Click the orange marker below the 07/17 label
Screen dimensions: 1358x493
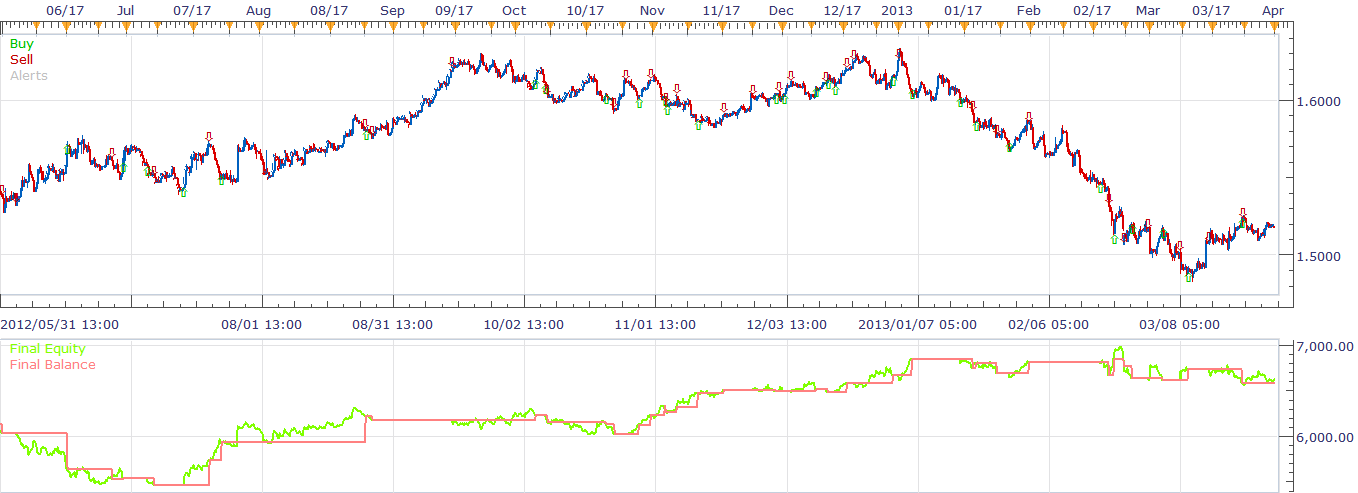[x=192, y=26]
